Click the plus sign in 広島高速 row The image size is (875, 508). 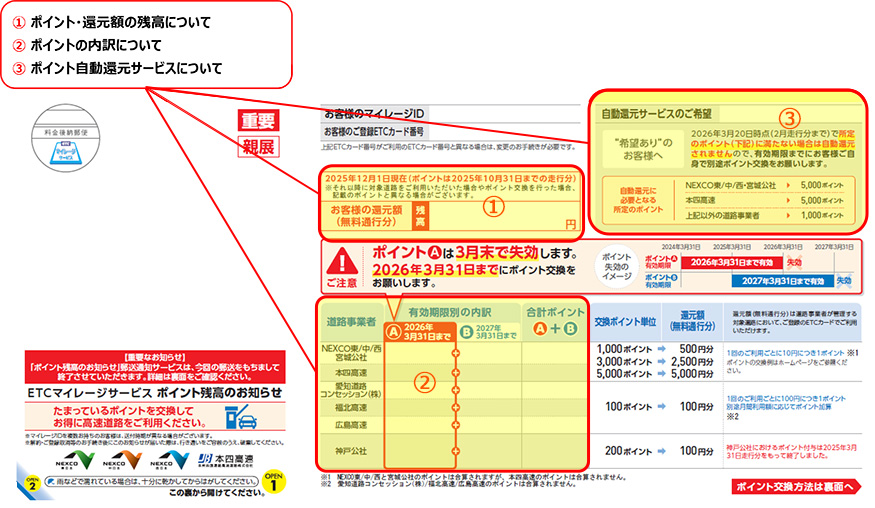455,425
